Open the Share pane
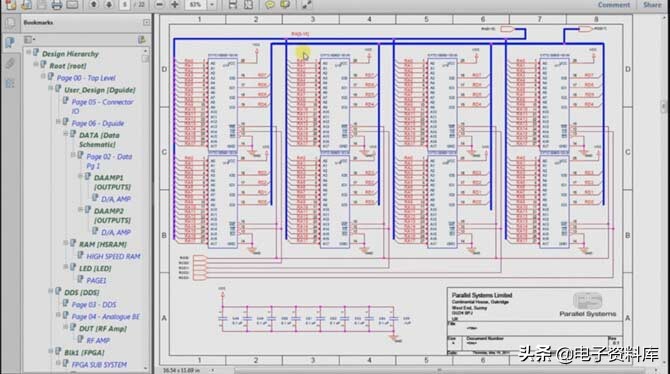Screen dimensions: 670x374 (652, 5)
